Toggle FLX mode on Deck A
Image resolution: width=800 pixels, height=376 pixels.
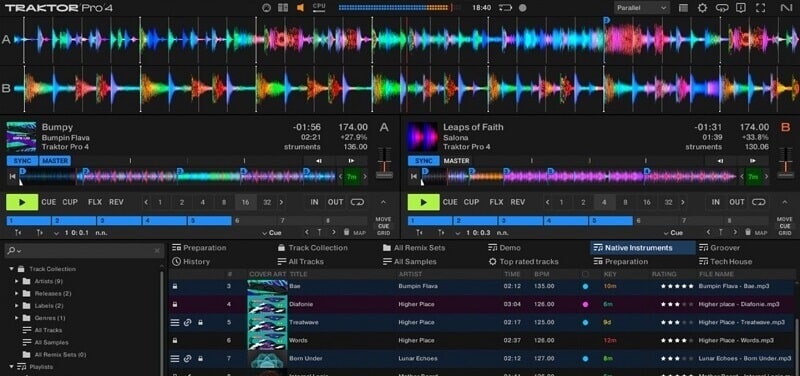tap(95, 203)
